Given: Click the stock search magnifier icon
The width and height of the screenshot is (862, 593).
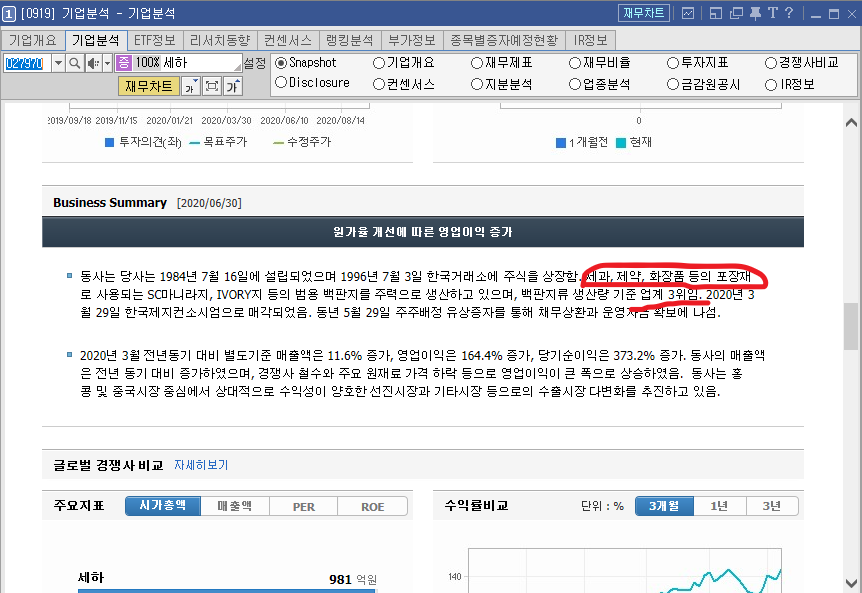Looking at the screenshot, I should point(74,63).
